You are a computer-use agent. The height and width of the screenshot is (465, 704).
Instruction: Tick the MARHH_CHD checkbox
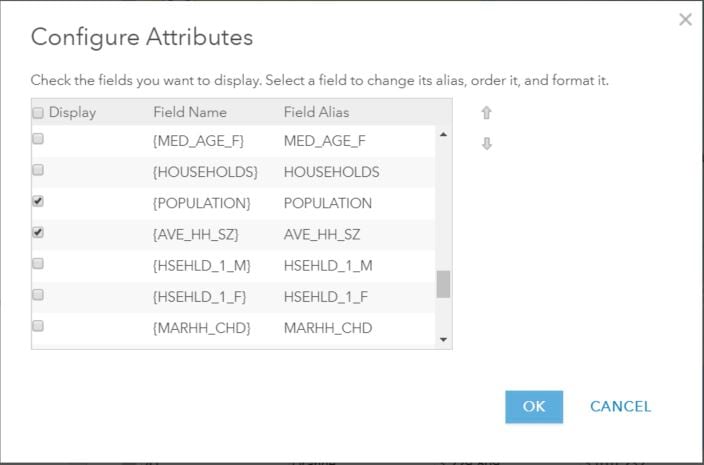pos(38,326)
